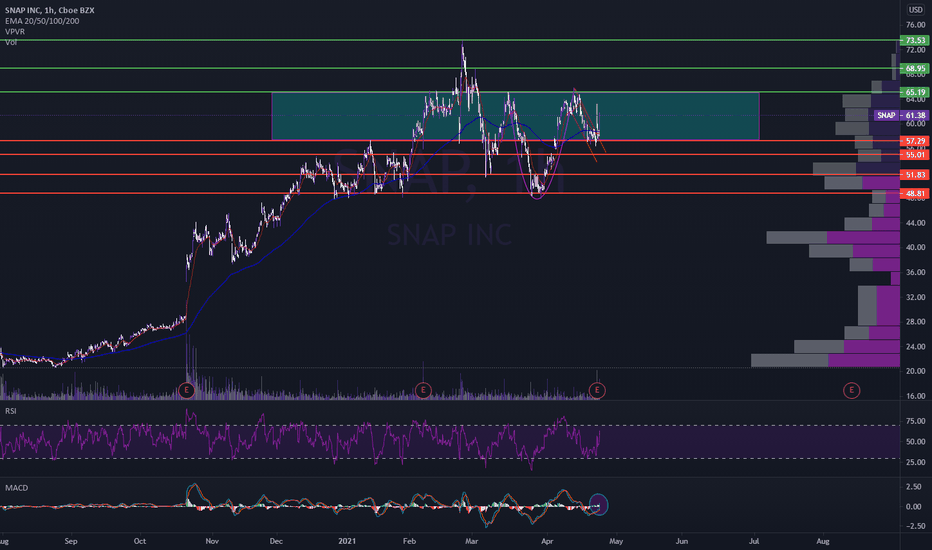Select the Vol indicator label
This screenshot has width=932, height=550.
pyautogui.click(x=11, y=42)
